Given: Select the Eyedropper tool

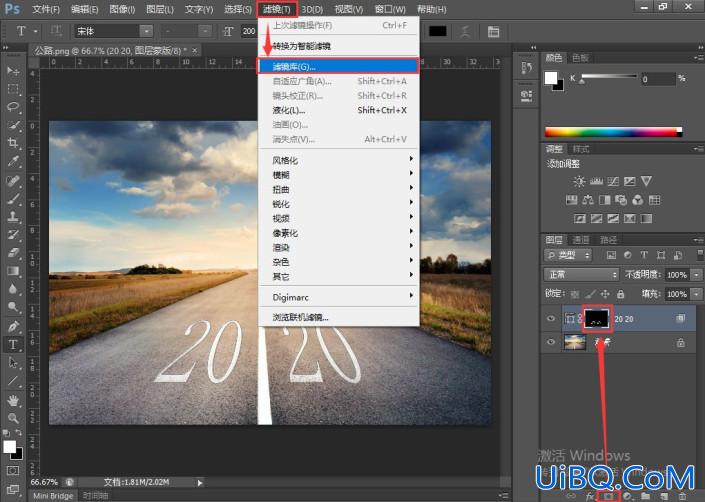Looking at the screenshot, I should (x=13, y=161).
